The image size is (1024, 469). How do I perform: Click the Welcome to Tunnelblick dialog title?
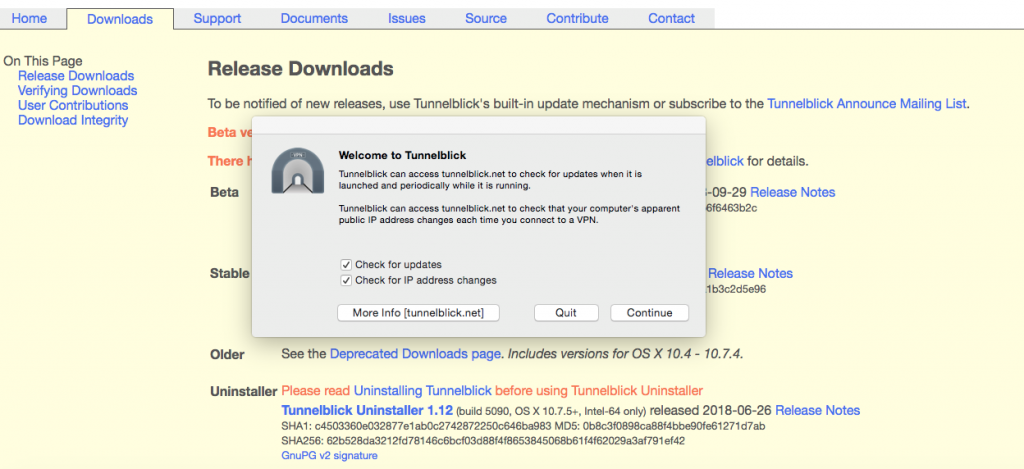[402, 155]
